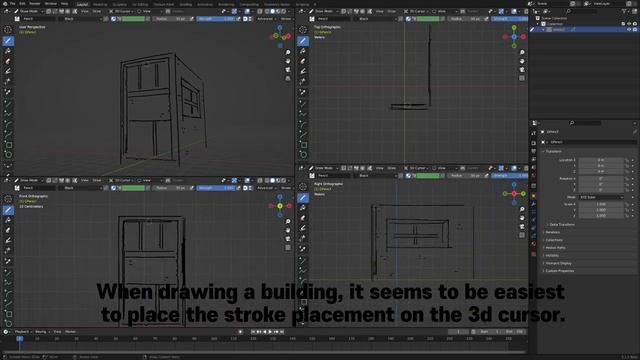Image resolution: width=640 pixels, height=360 pixels.
Task: Switch to the Animation workspace tab
Action: (x=205, y=4)
